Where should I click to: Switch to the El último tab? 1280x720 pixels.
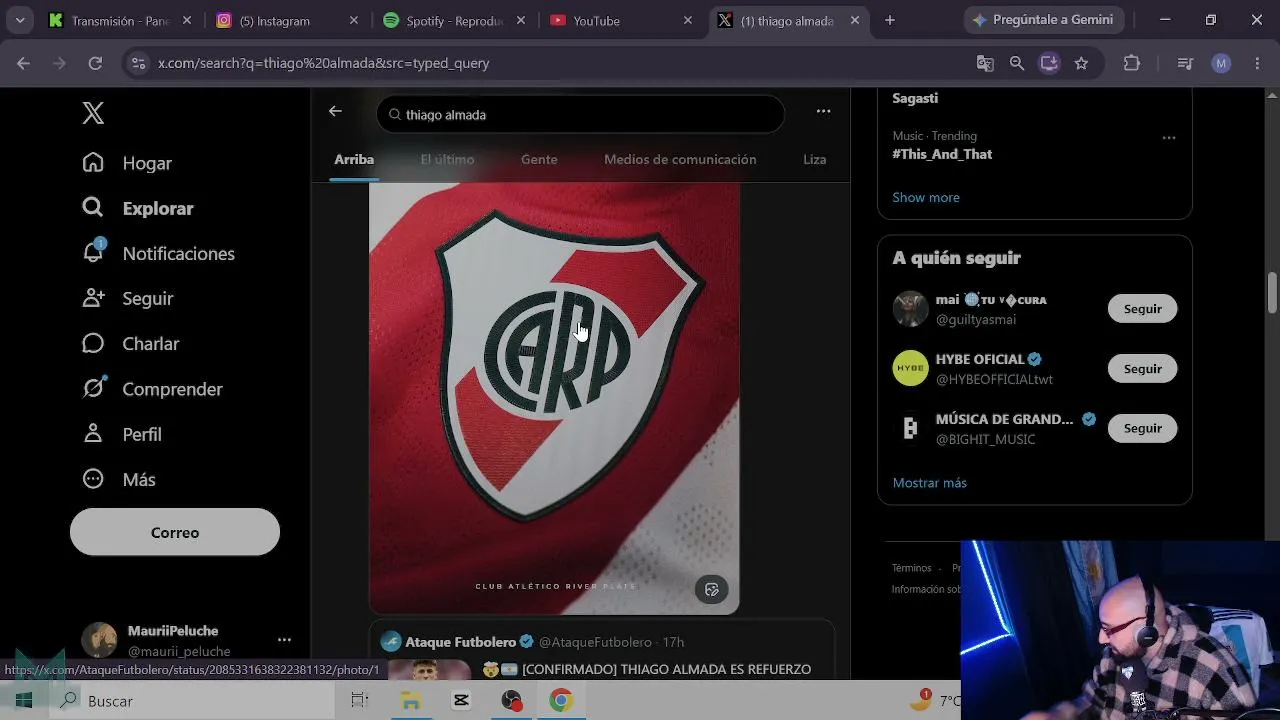coord(447,159)
